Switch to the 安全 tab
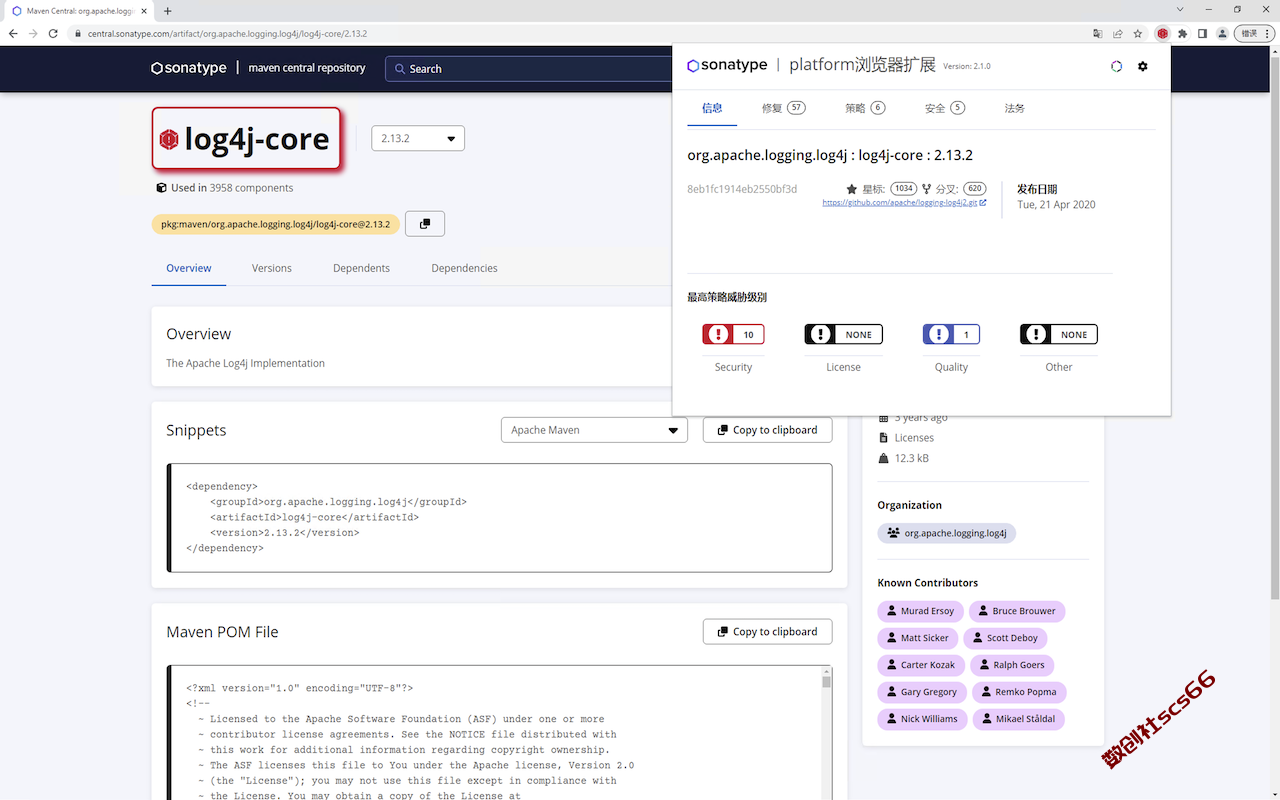 945,108
